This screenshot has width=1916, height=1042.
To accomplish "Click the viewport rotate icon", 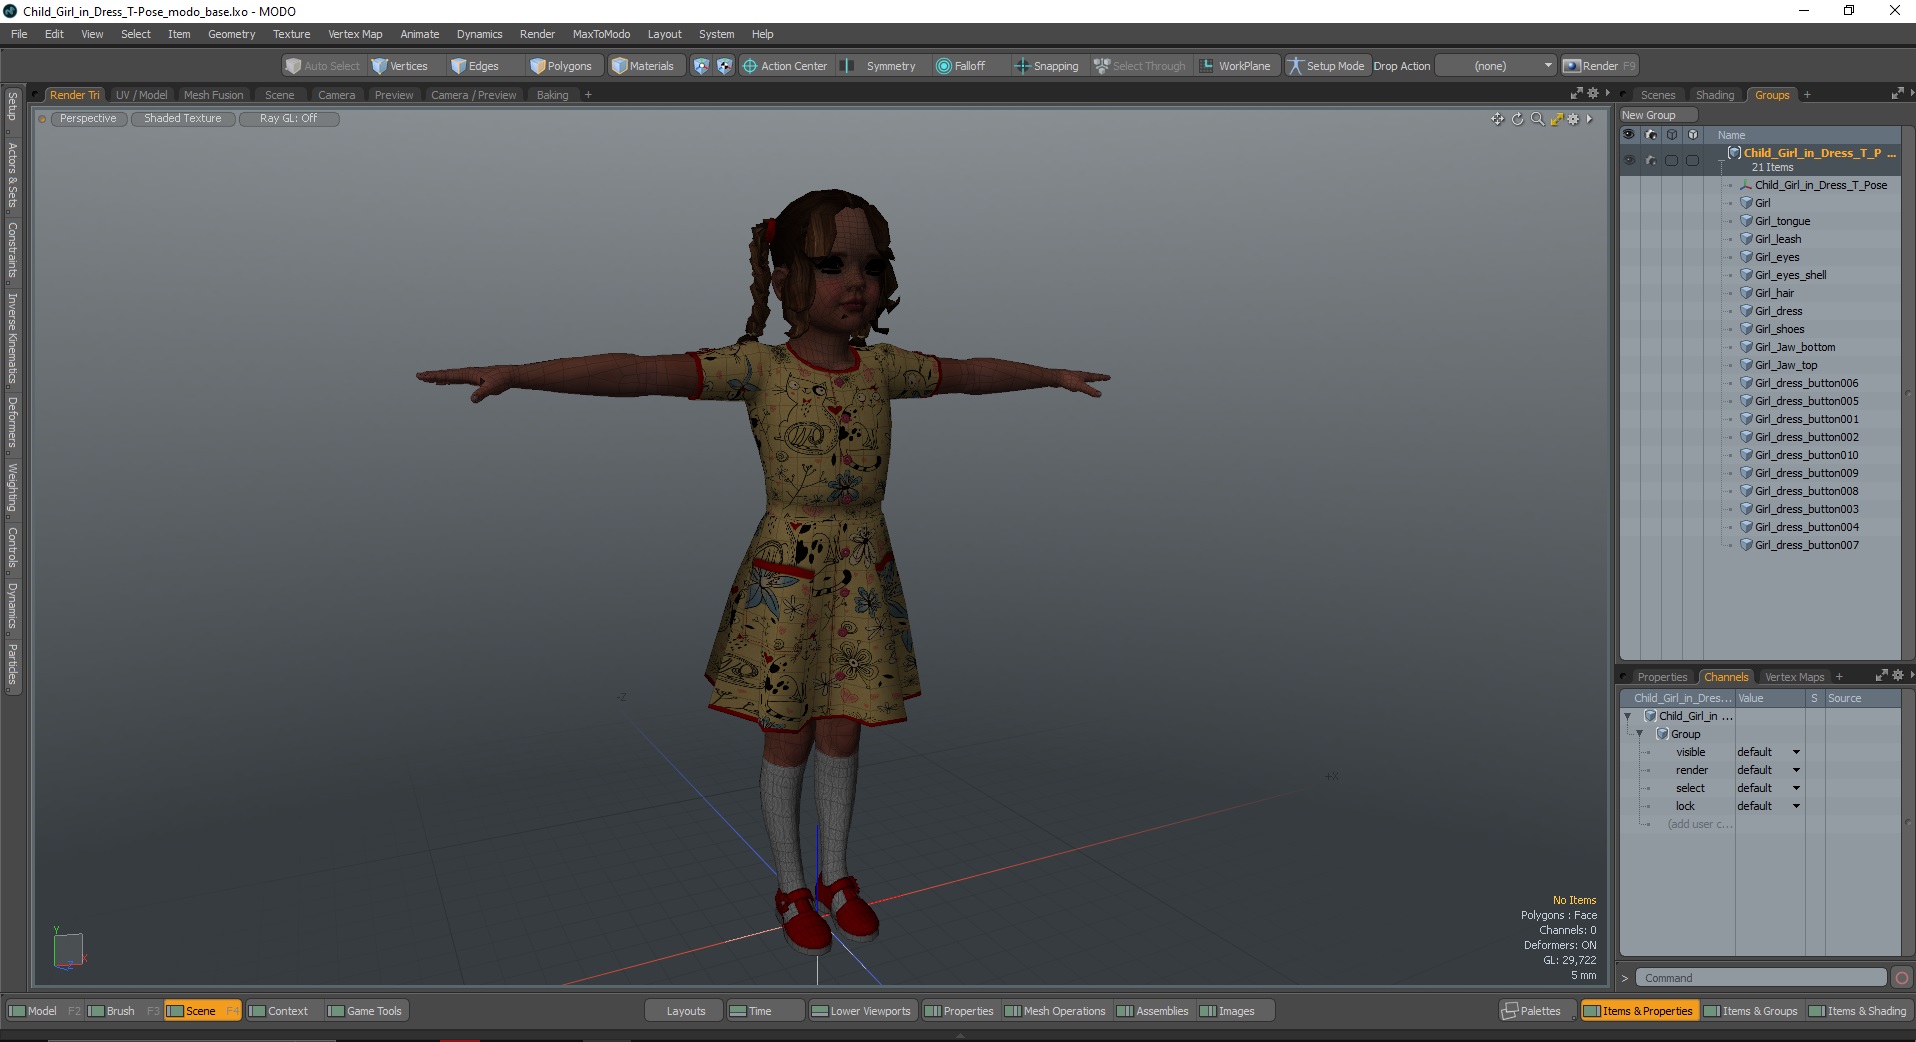I will click(x=1517, y=119).
